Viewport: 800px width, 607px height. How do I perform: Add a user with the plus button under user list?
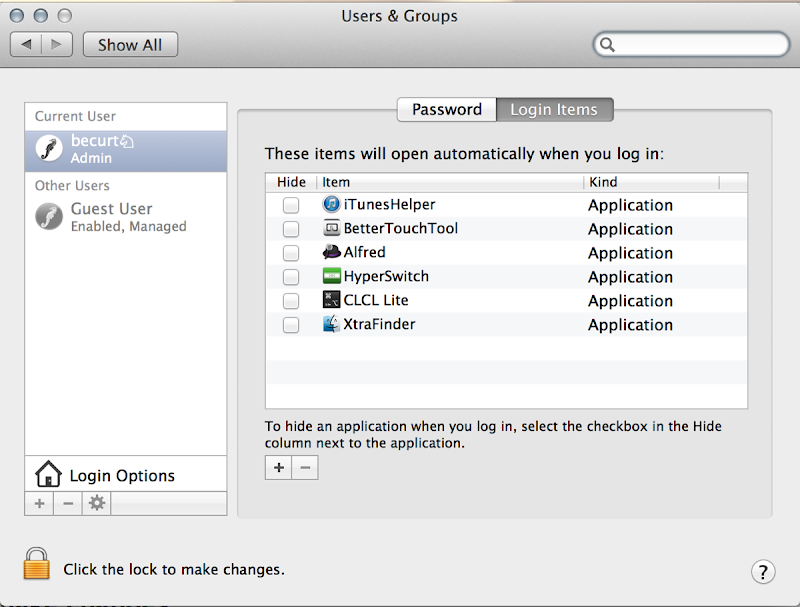point(39,504)
